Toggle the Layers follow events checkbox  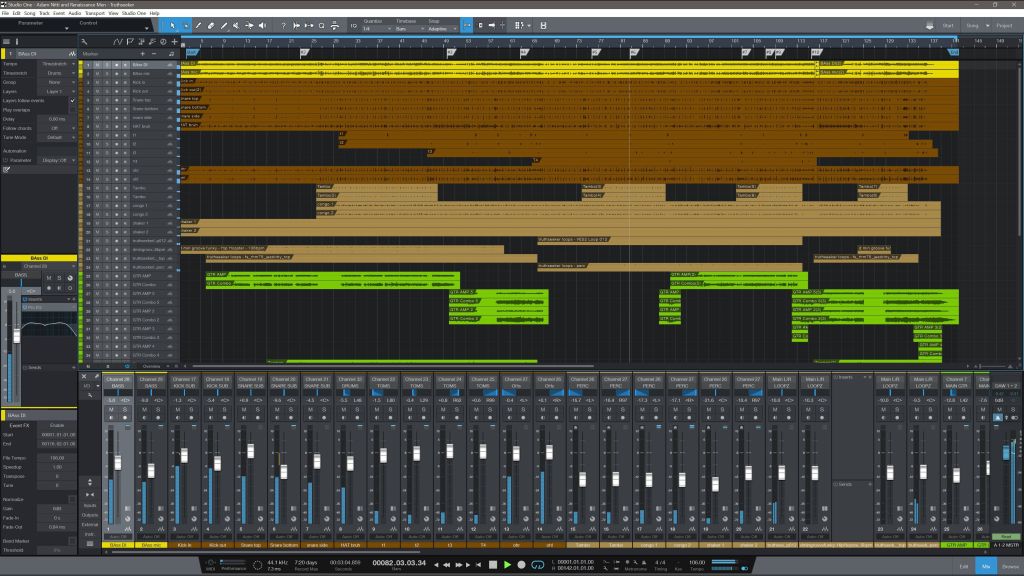(72, 100)
